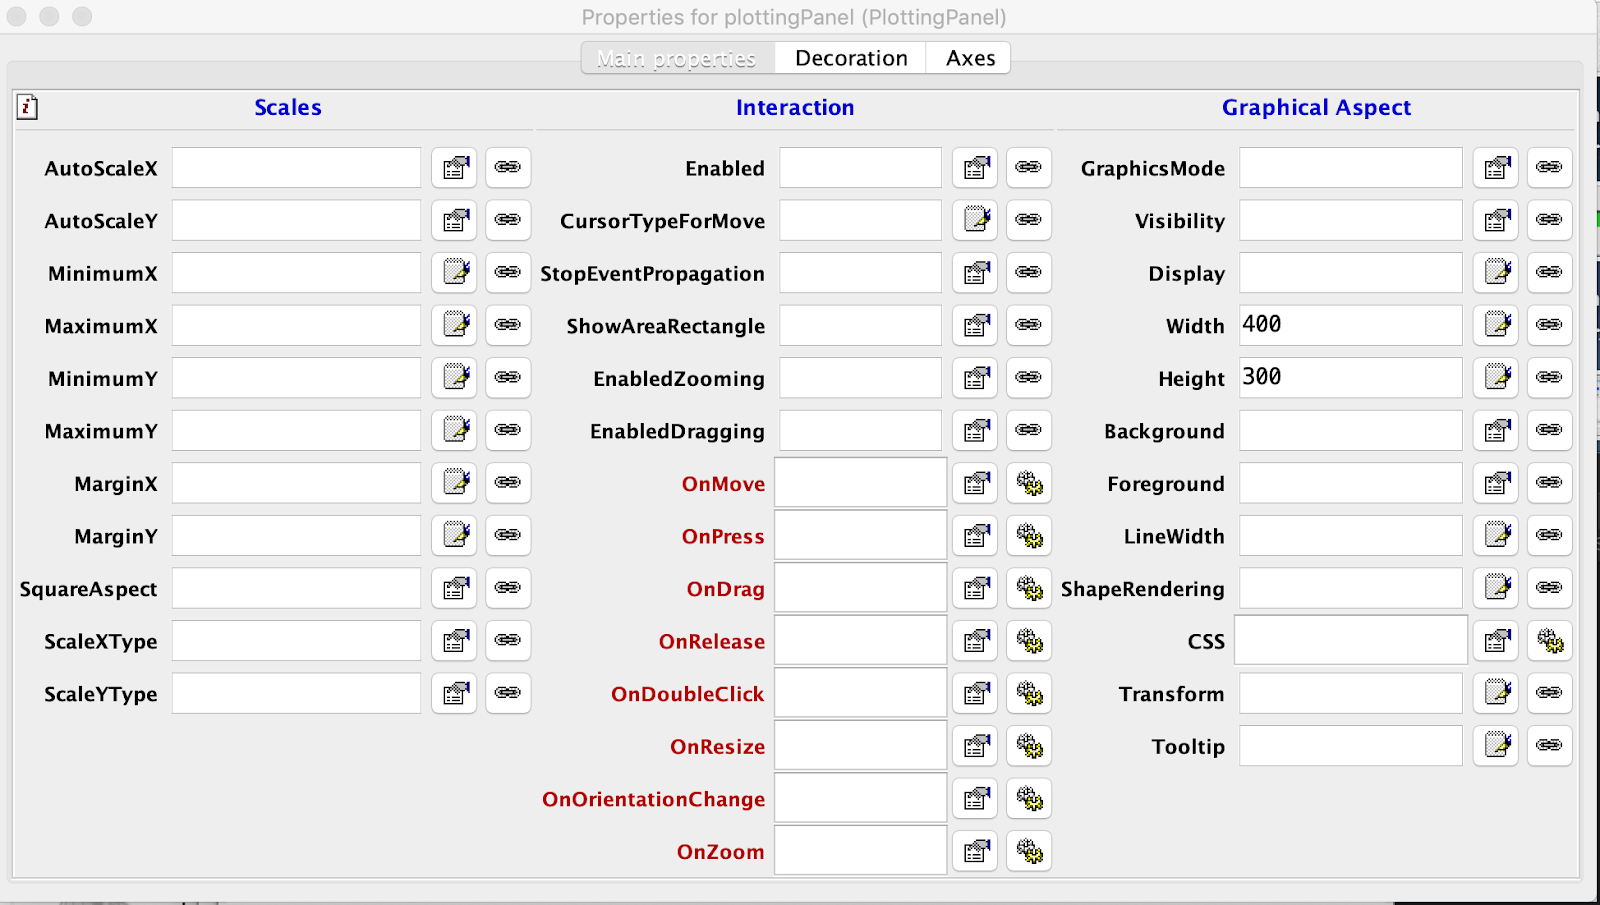Focus the Visibility input field

tap(1350, 220)
